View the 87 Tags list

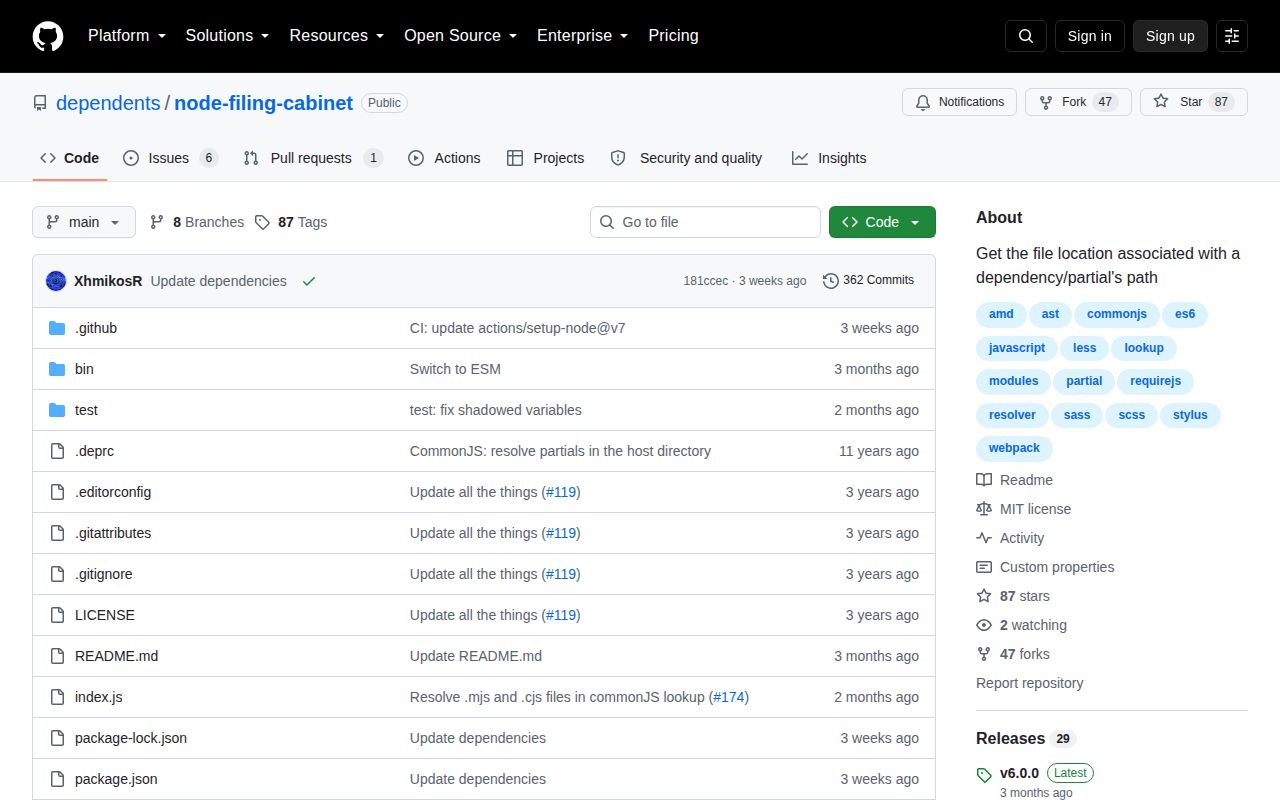coord(291,222)
